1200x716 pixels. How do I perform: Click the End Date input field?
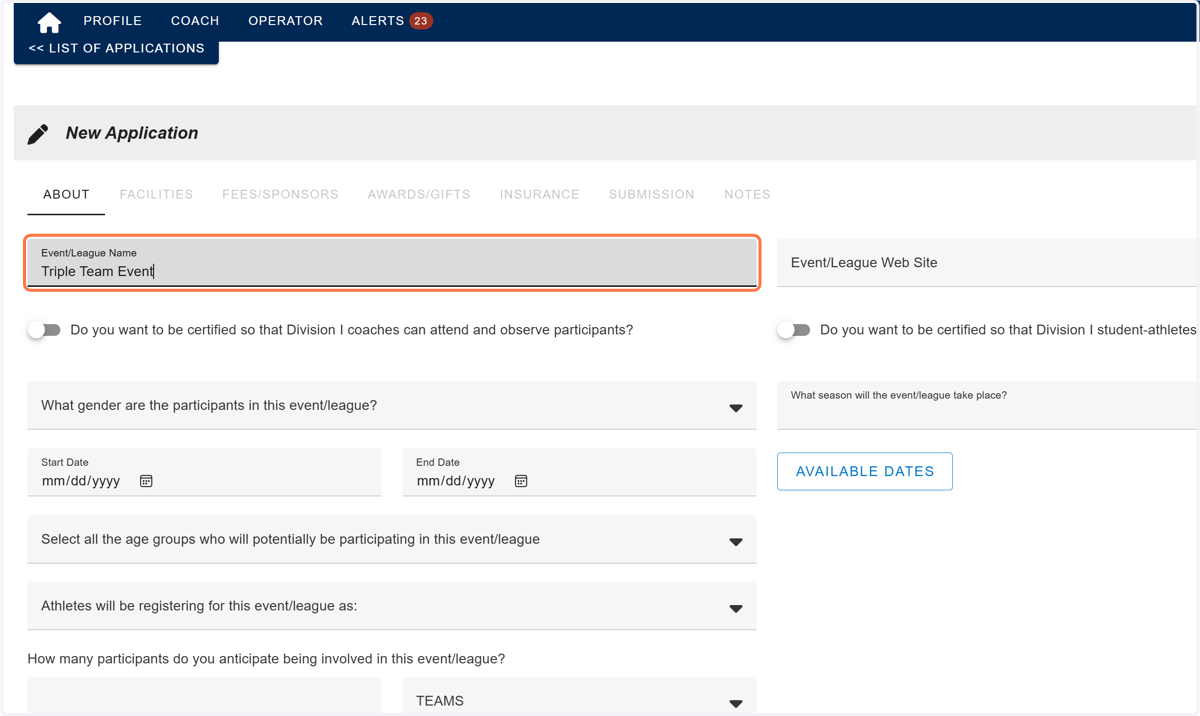[579, 472]
